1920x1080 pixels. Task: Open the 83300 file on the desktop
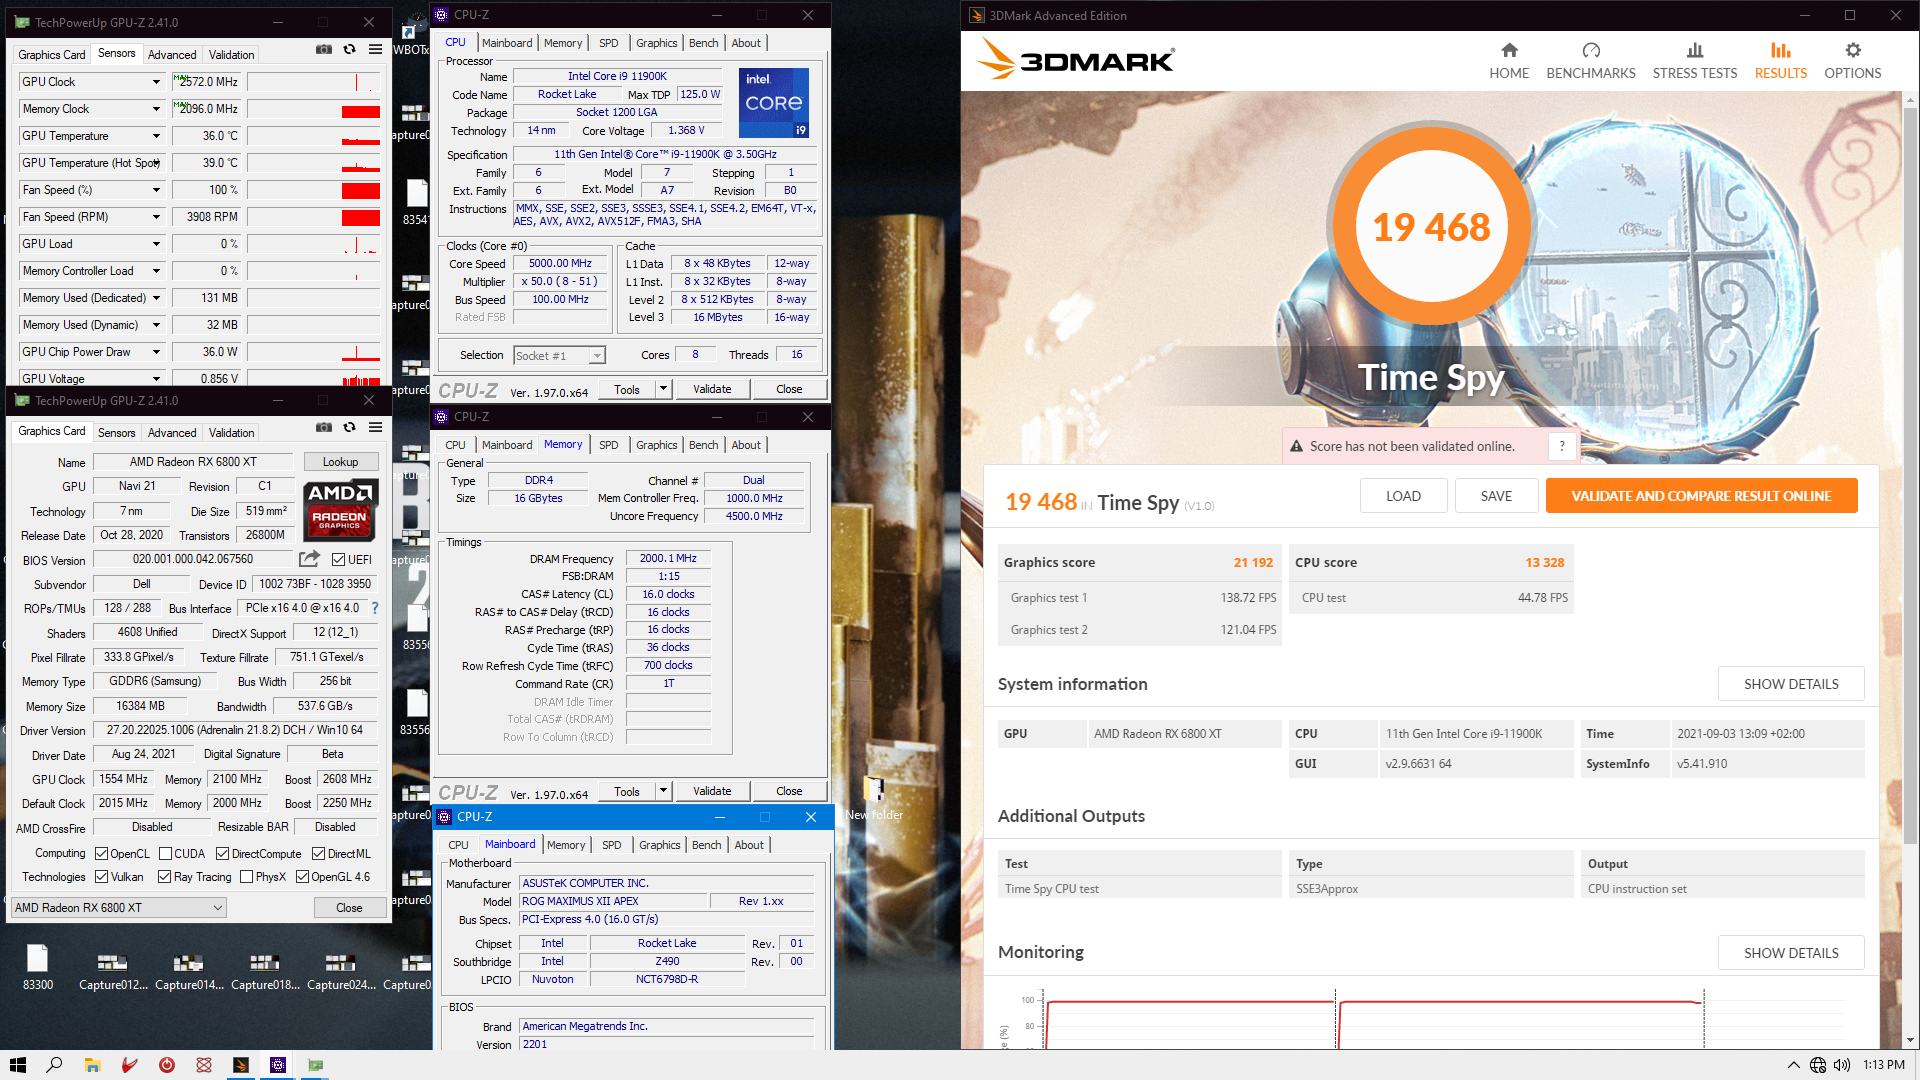(38, 967)
